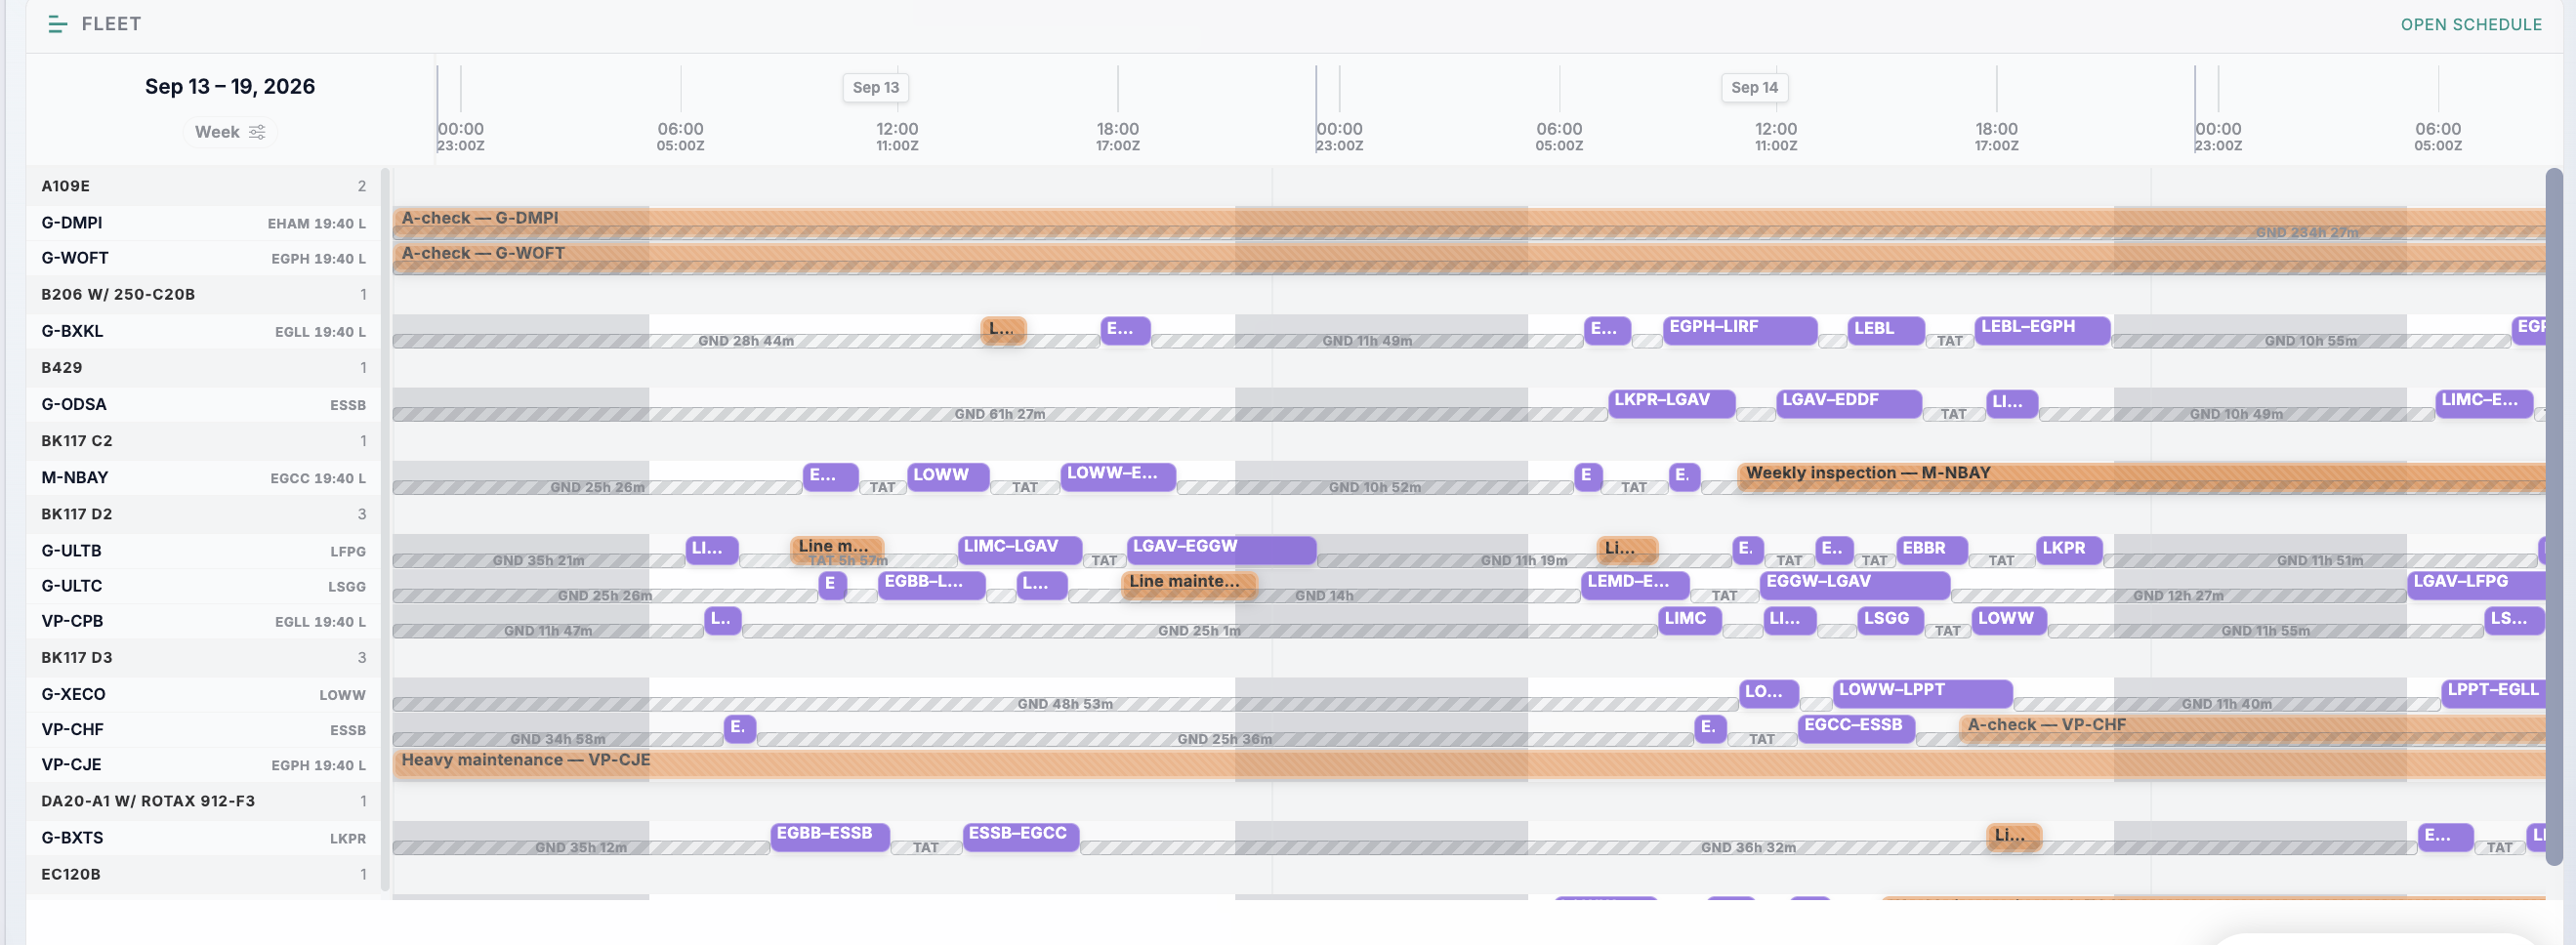Select the EGCC–ESSB flight block
Image resolution: width=2576 pixels, height=945 pixels.
(x=1856, y=727)
